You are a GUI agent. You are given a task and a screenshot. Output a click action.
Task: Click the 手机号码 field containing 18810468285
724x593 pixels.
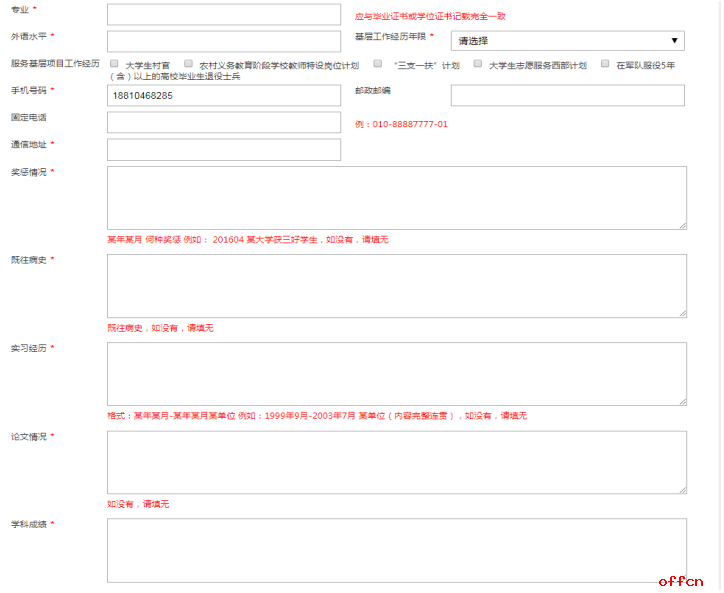(x=223, y=95)
